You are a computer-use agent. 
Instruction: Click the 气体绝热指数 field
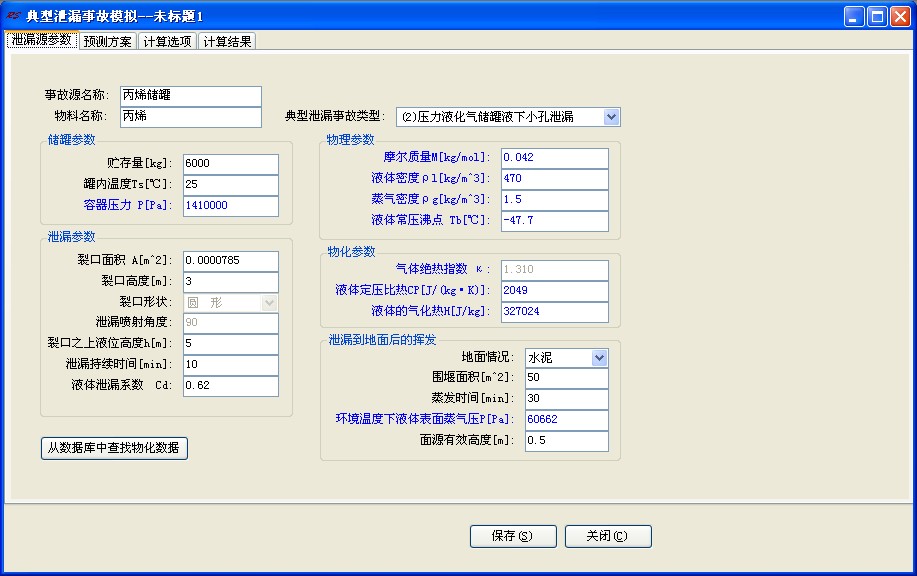click(x=555, y=270)
